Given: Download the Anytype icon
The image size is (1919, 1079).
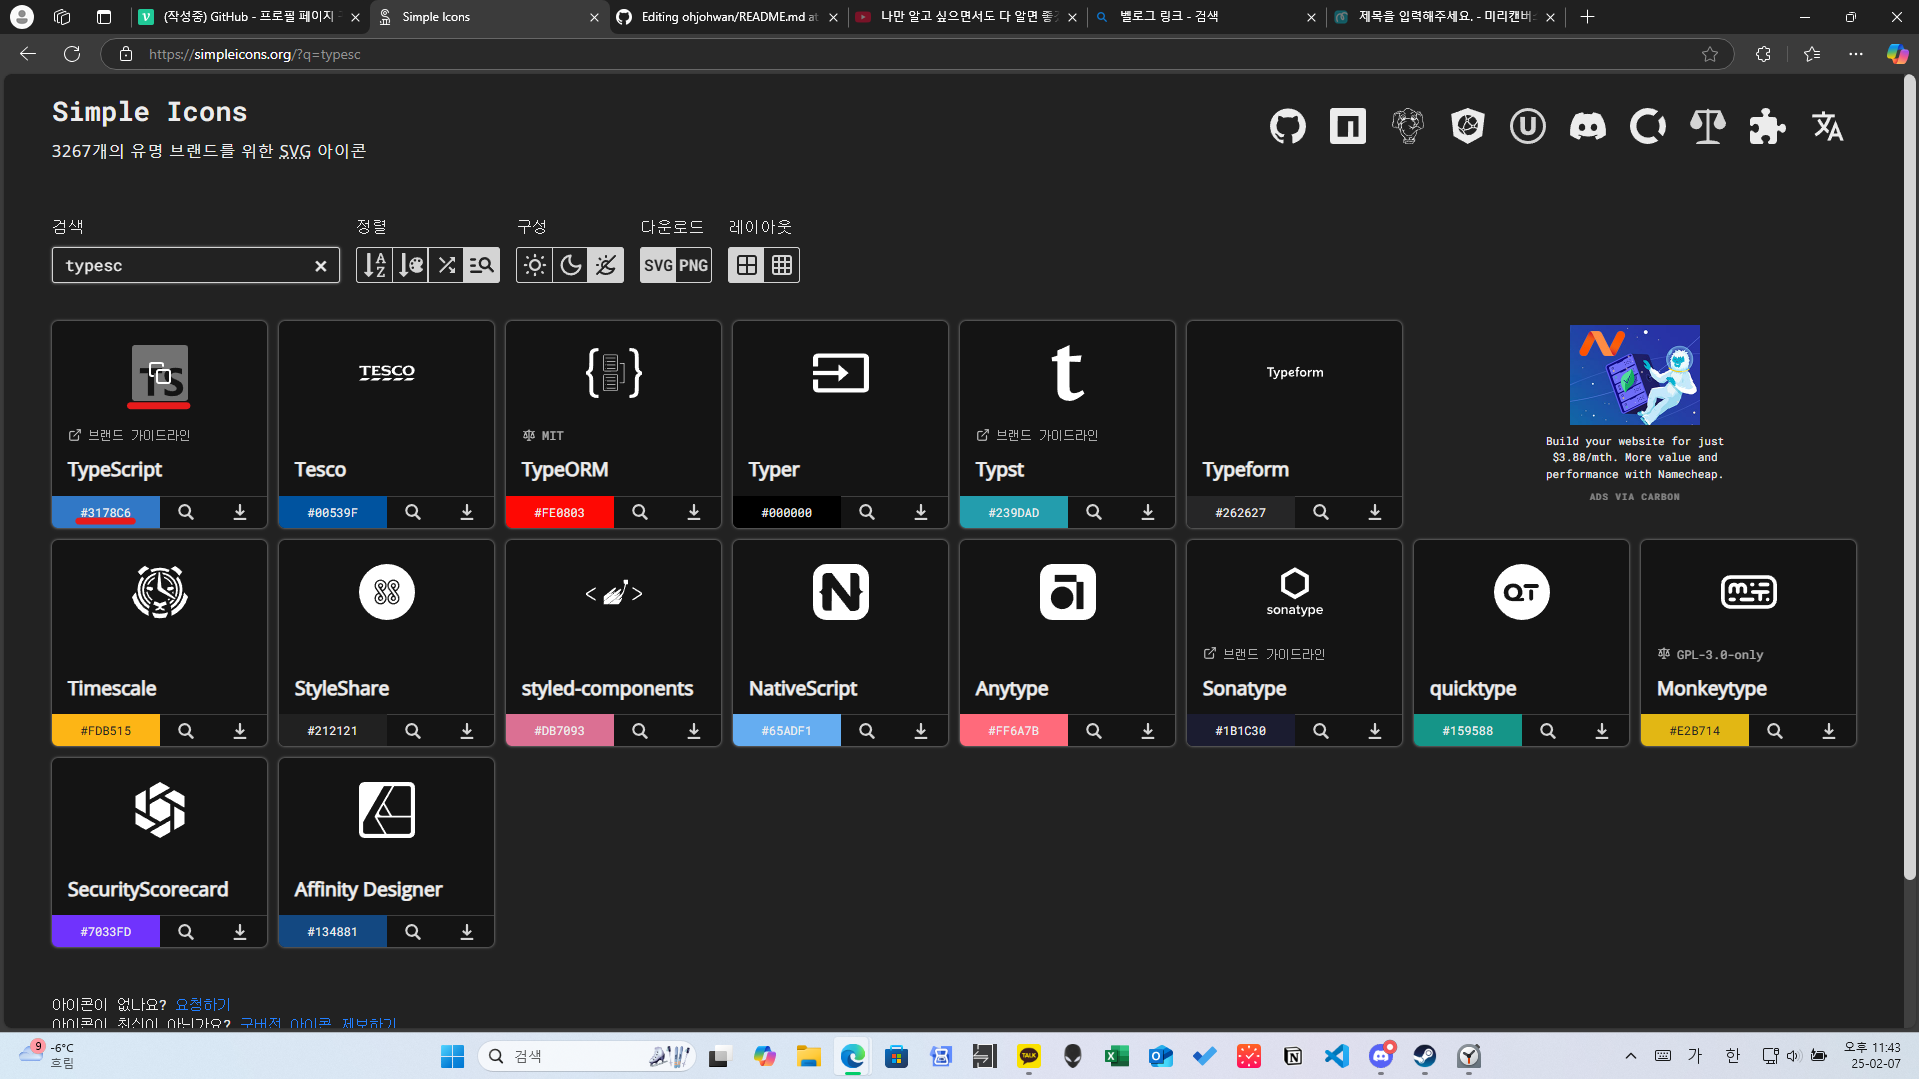Looking at the screenshot, I should (1148, 731).
